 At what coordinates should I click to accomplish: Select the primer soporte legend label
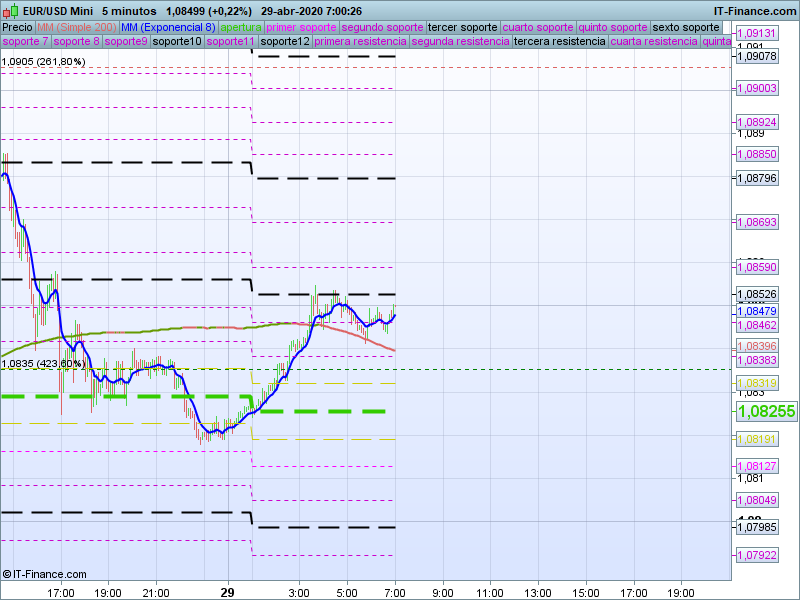302,27
